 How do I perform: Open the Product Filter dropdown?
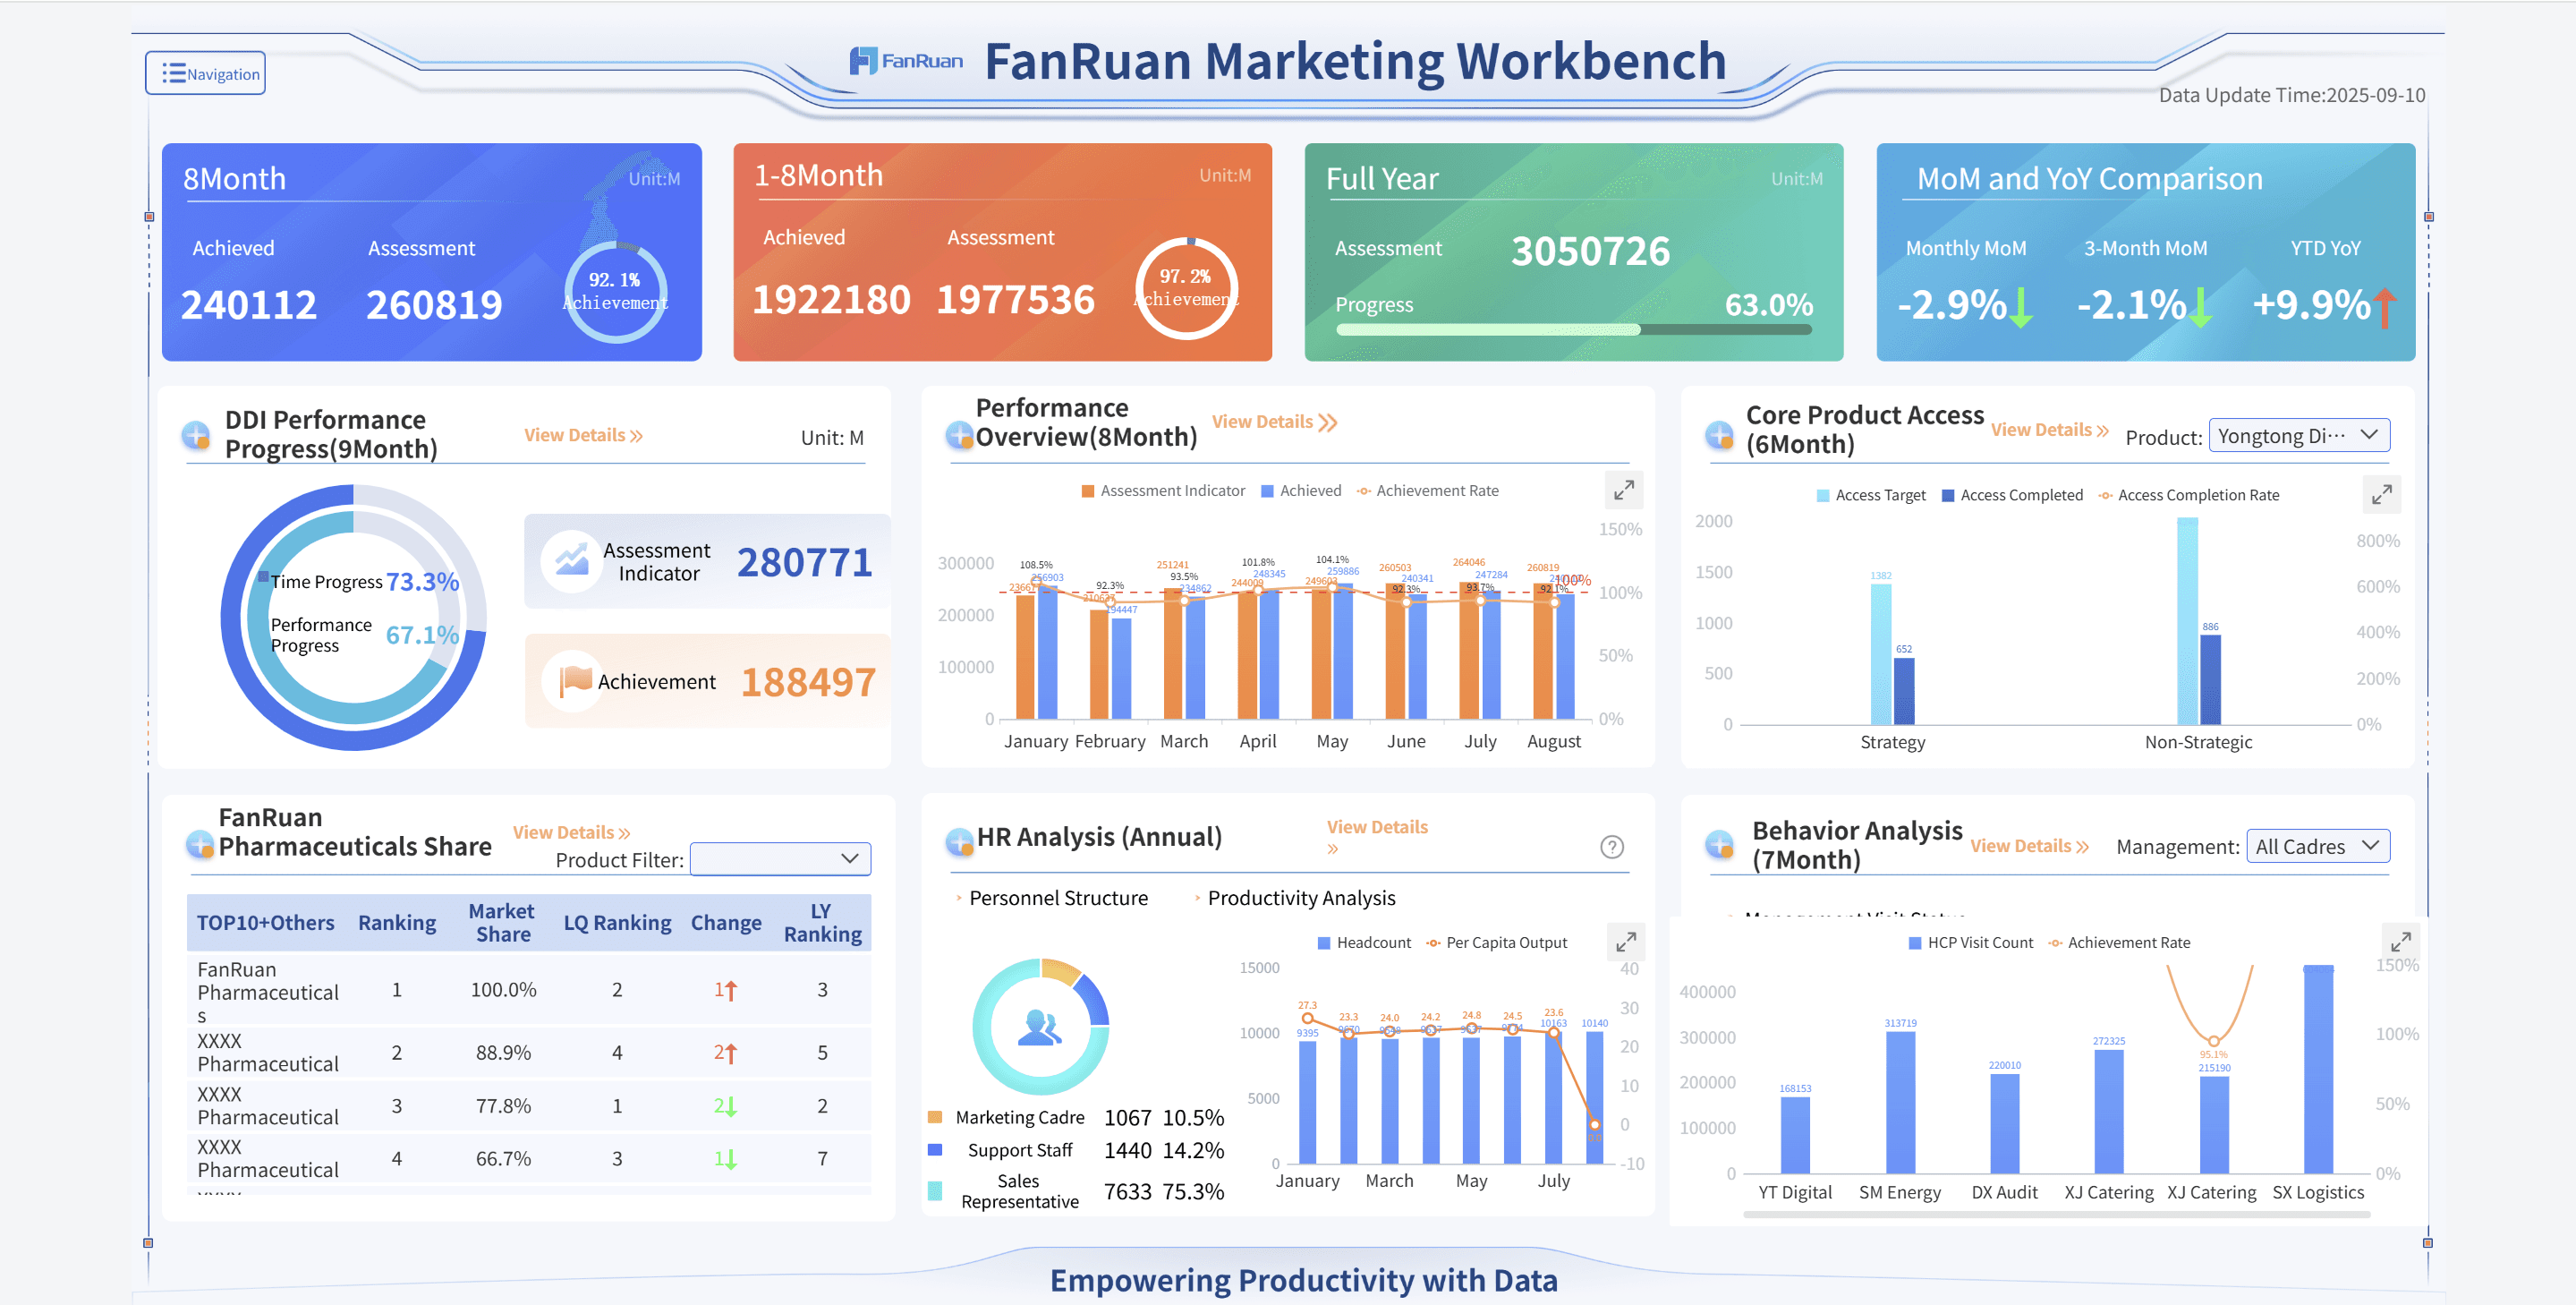[780, 859]
